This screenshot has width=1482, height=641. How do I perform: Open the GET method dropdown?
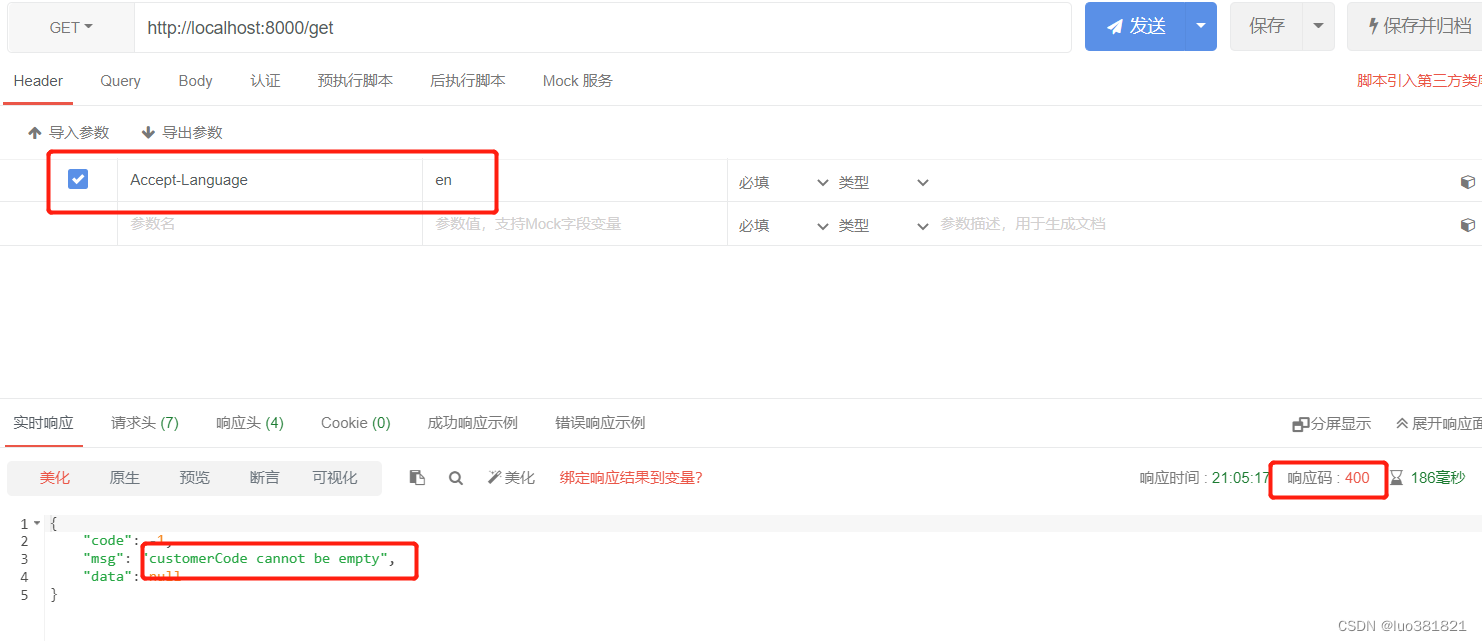click(x=71, y=28)
